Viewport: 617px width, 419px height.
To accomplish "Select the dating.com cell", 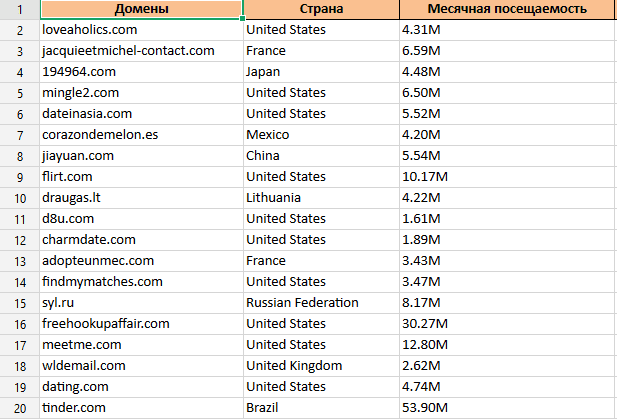I will click(141, 387).
